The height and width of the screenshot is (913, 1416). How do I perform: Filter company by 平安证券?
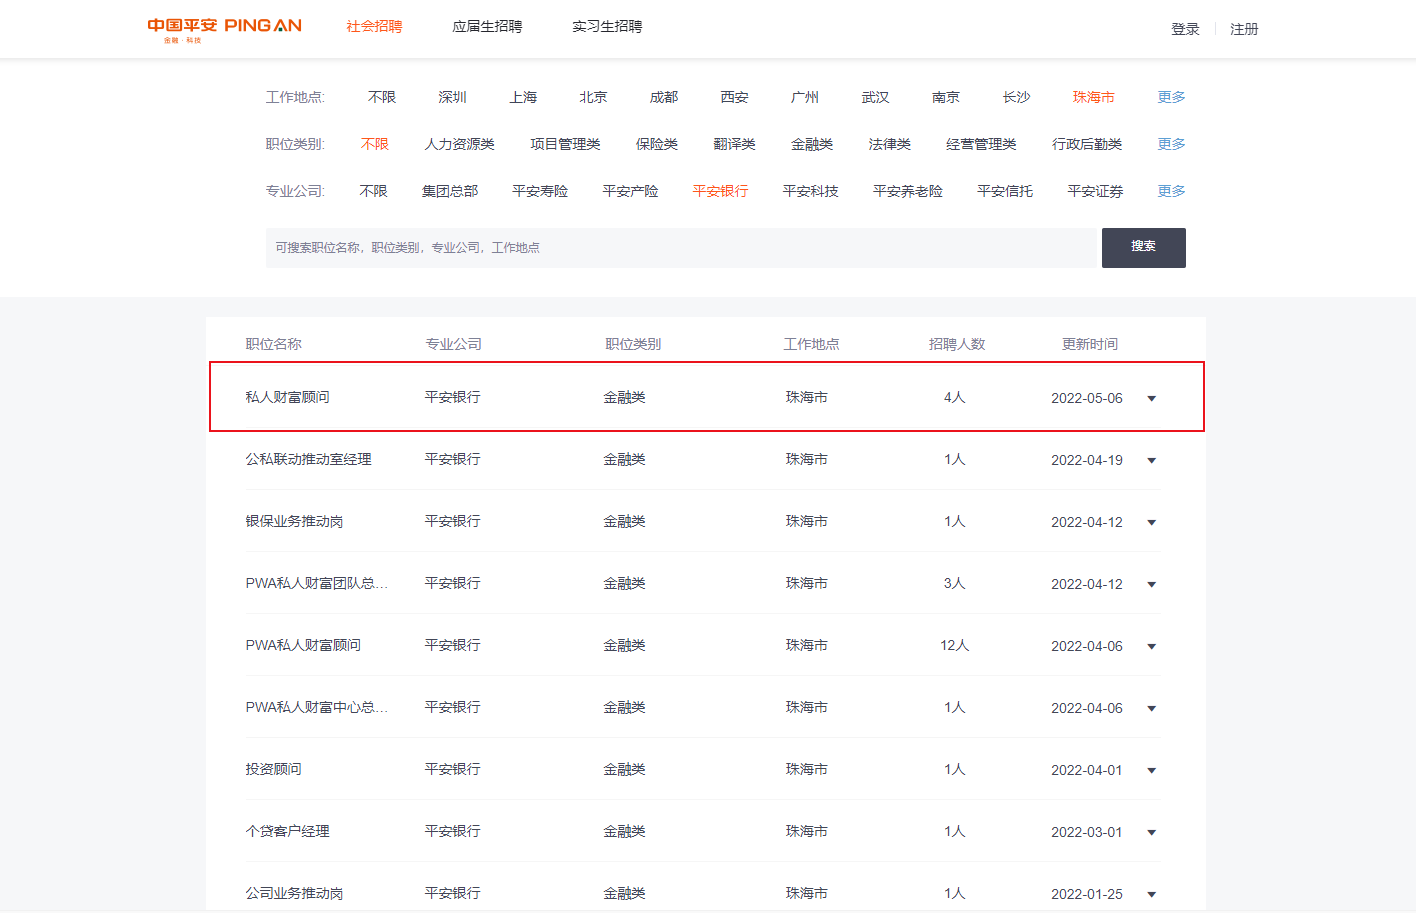point(1095,191)
